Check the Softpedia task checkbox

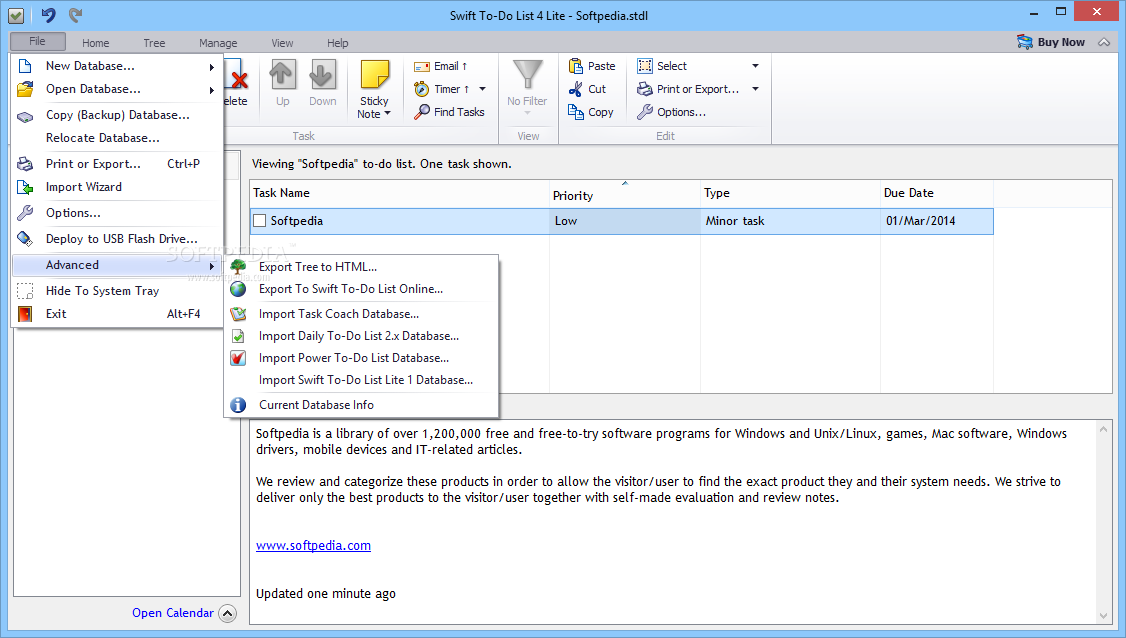pyautogui.click(x=259, y=221)
